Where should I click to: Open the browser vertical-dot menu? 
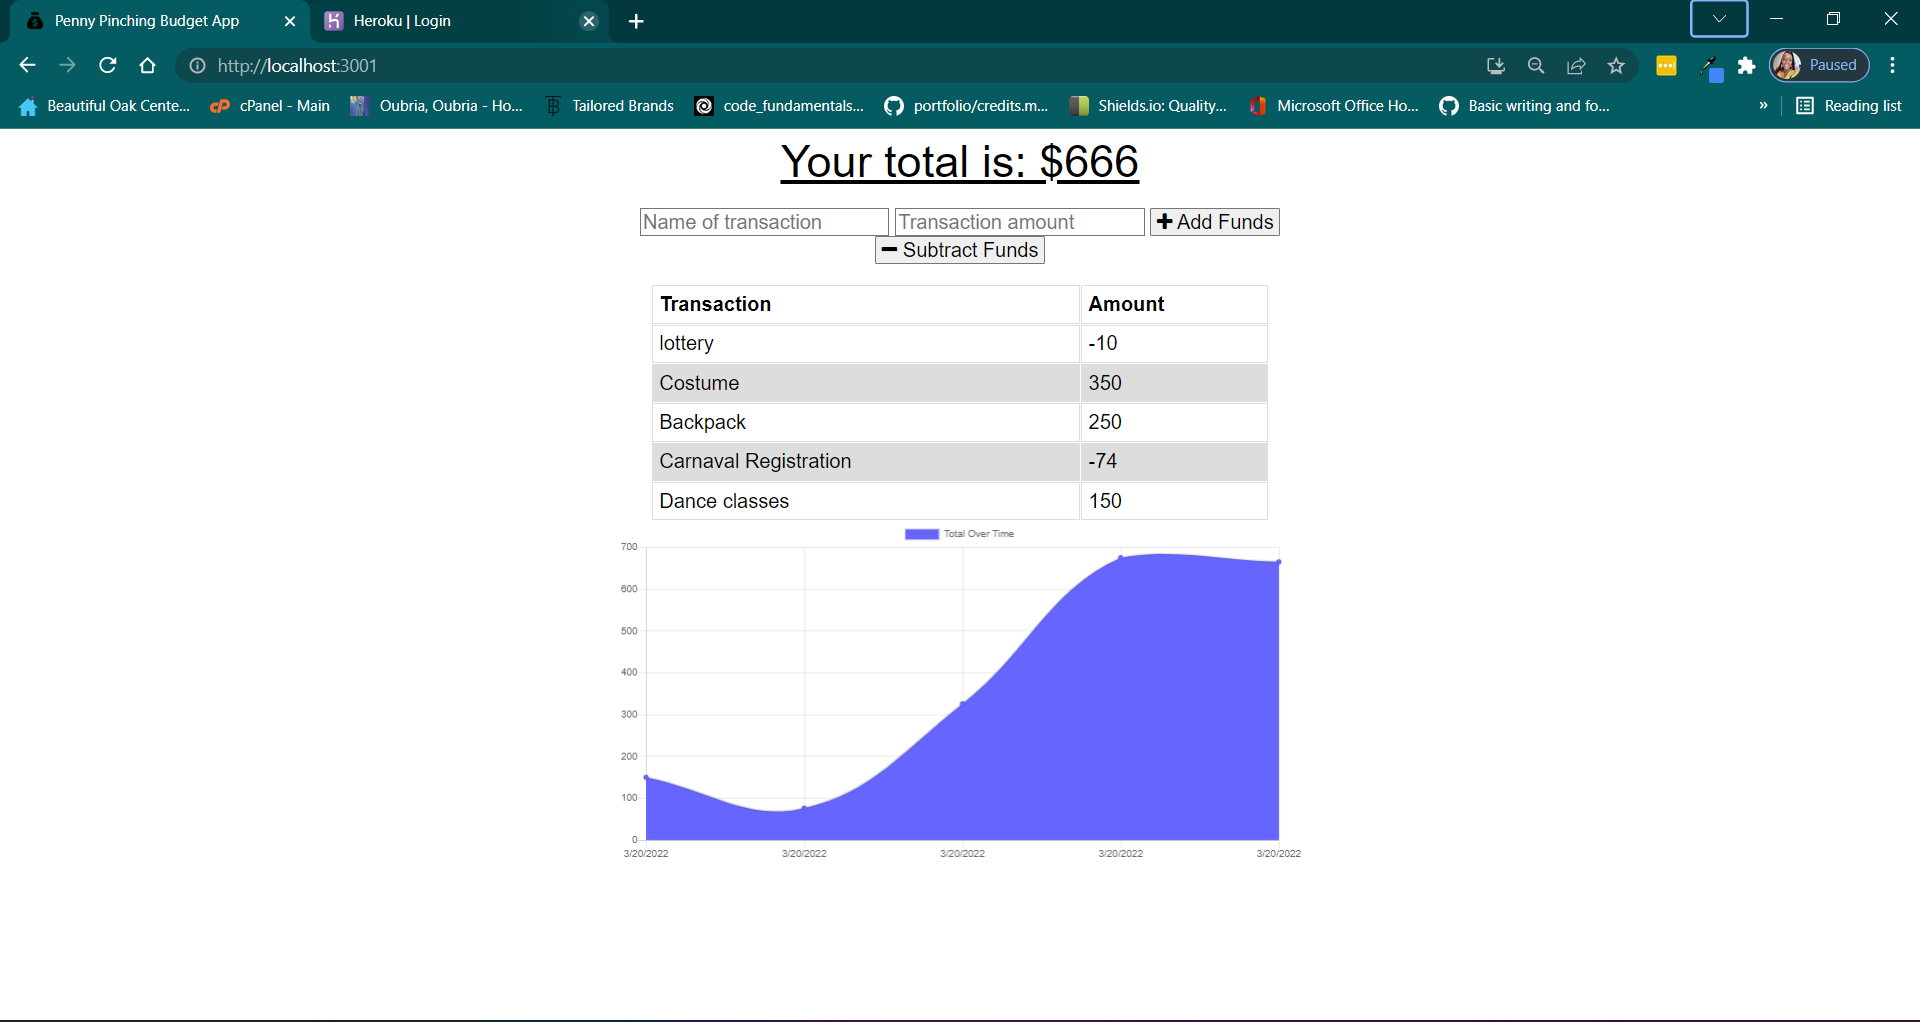[1892, 65]
